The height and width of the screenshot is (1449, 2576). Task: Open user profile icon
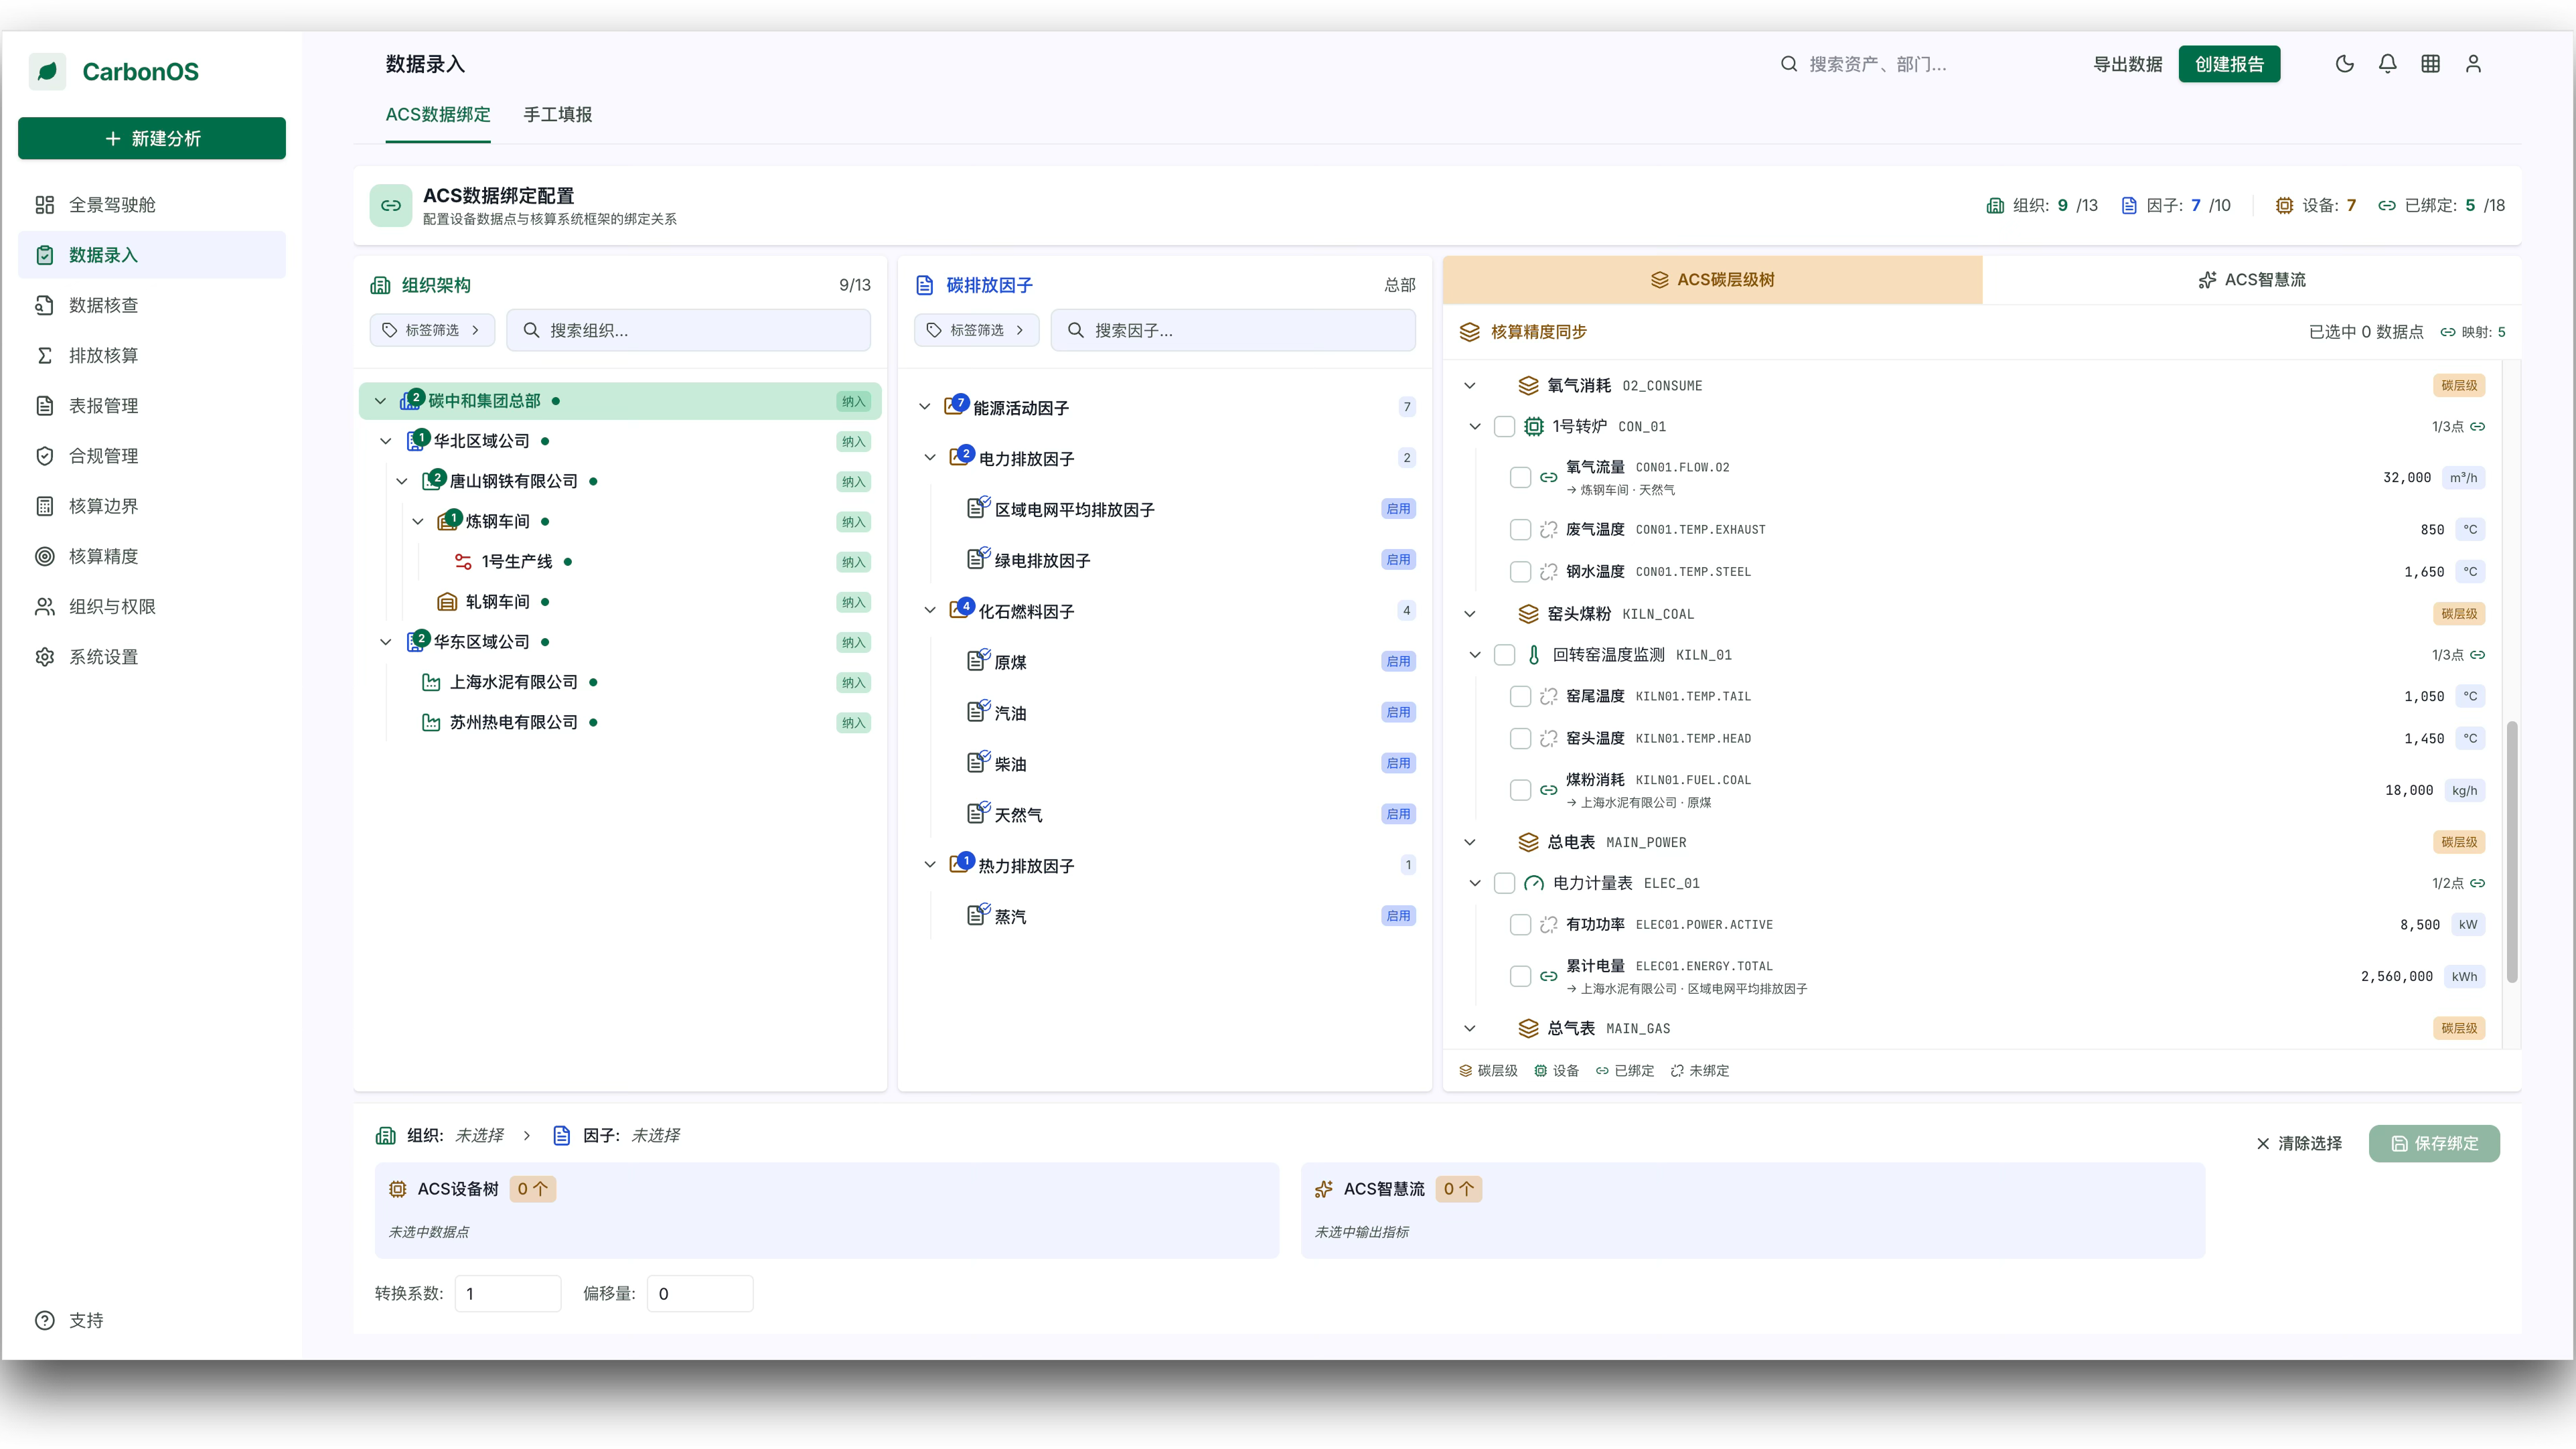tap(2473, 64)
